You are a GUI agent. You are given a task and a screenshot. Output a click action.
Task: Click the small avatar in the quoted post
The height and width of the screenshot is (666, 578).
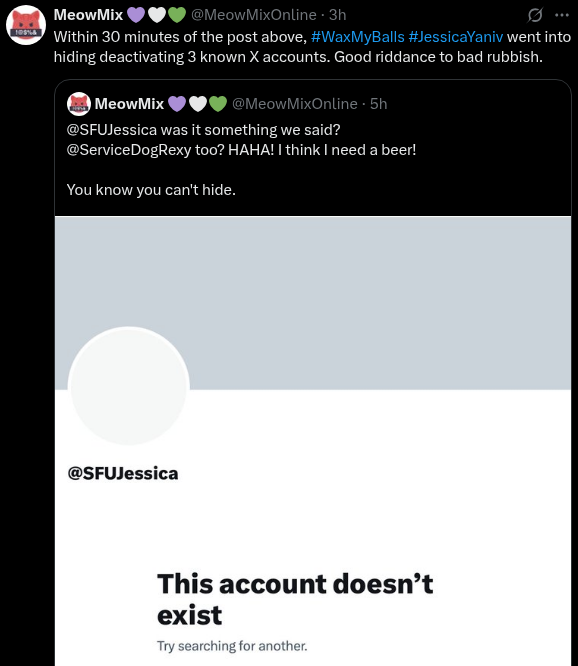[79, 104]
